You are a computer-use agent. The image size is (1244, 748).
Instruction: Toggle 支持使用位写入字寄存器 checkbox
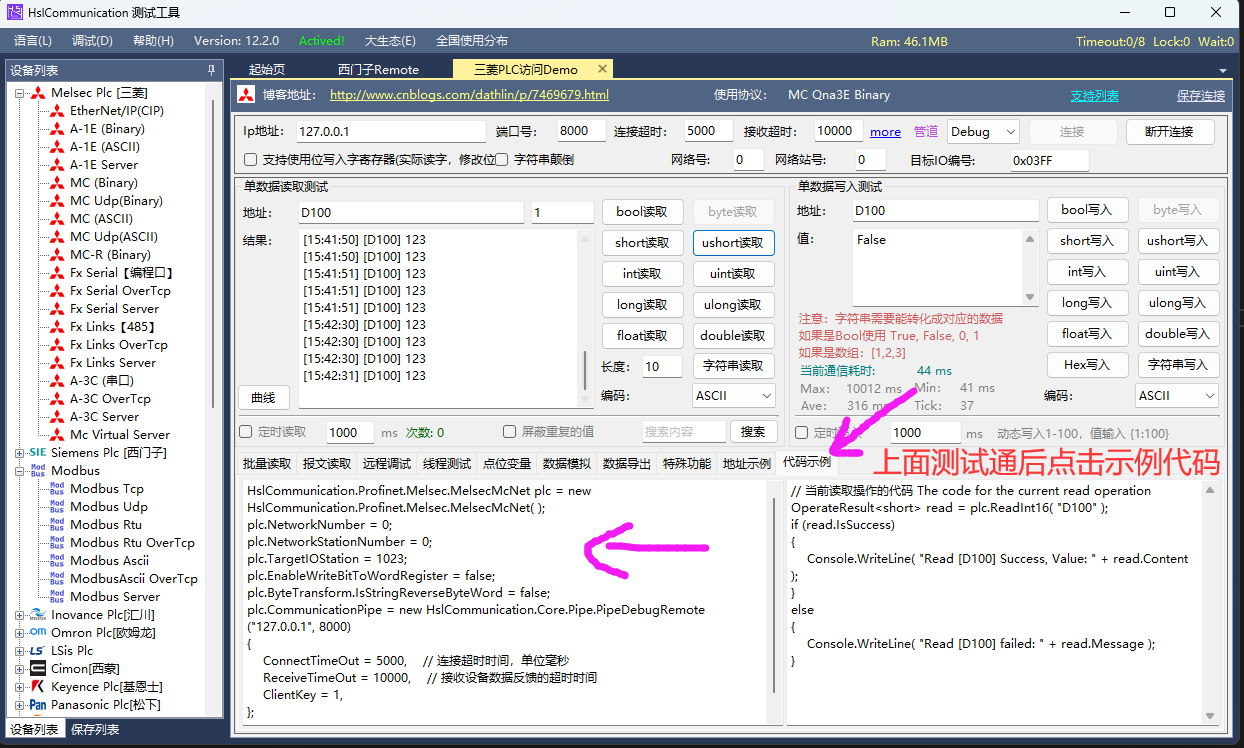pyautogui.click(x=251, y=160)
